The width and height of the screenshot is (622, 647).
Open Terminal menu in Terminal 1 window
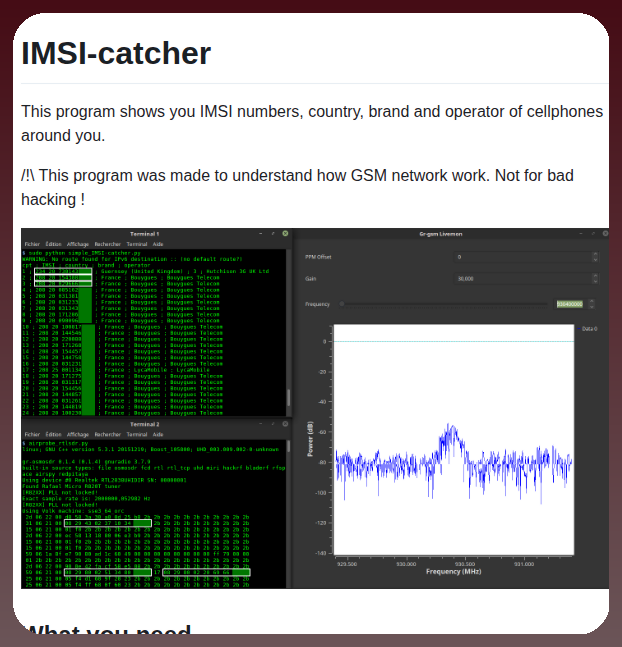[137, 244]
